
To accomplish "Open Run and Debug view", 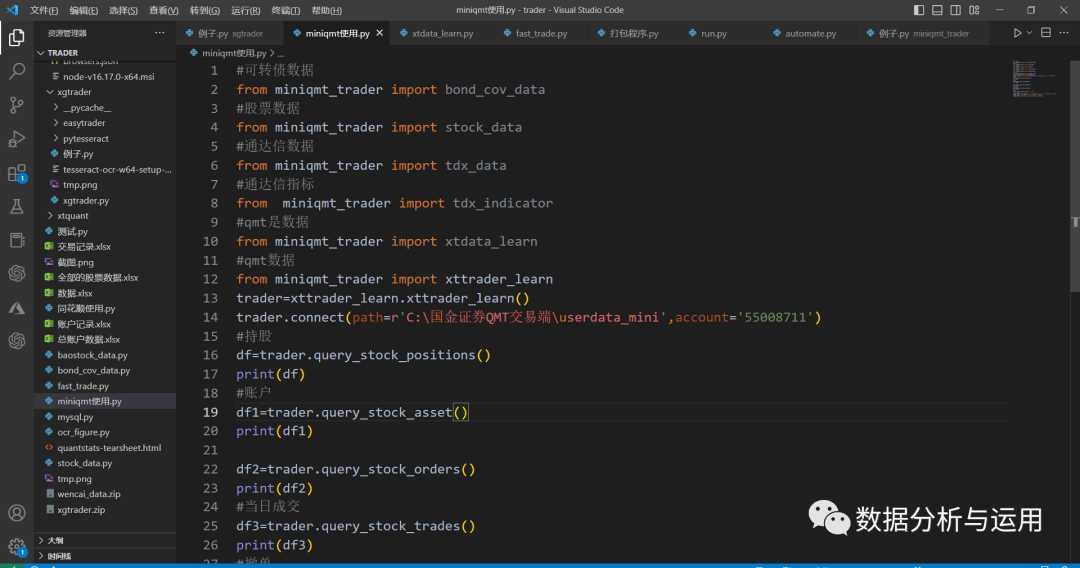I will tap(17, 138).
